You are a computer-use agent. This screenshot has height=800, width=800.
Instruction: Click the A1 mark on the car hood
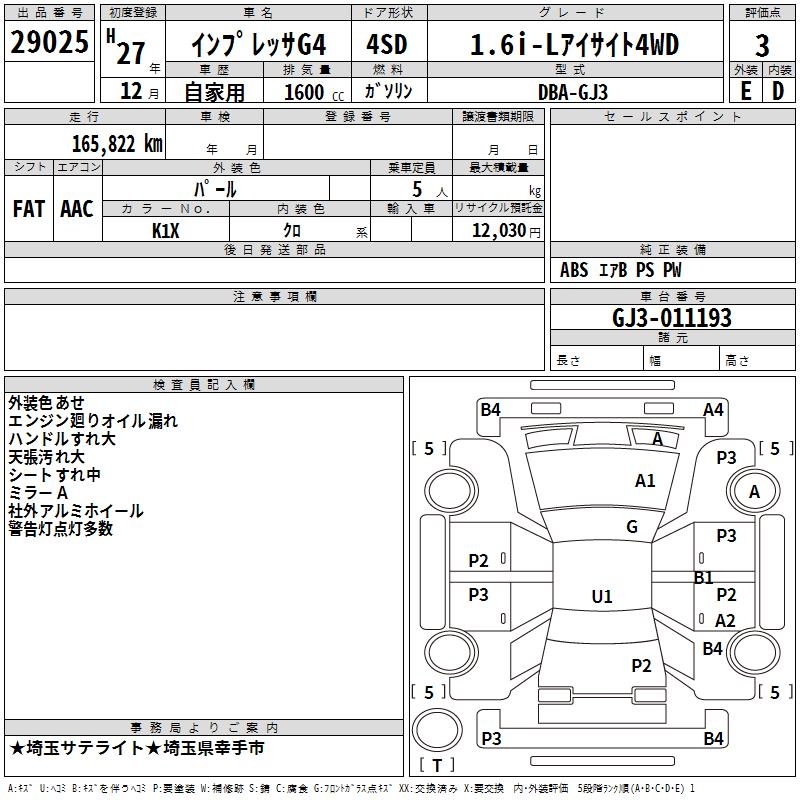(x=645, y=481)
